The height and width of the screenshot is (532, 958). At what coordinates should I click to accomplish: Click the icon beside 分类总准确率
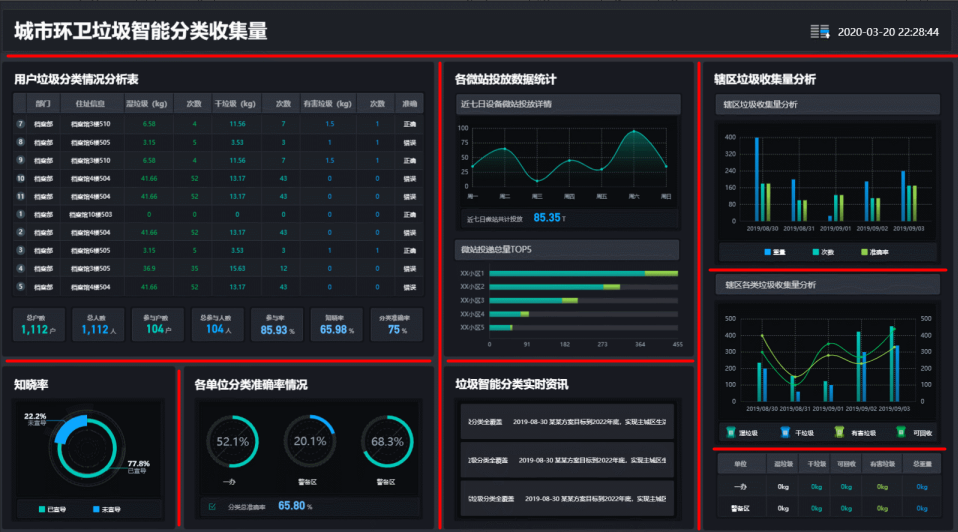[x=212, y=506]
